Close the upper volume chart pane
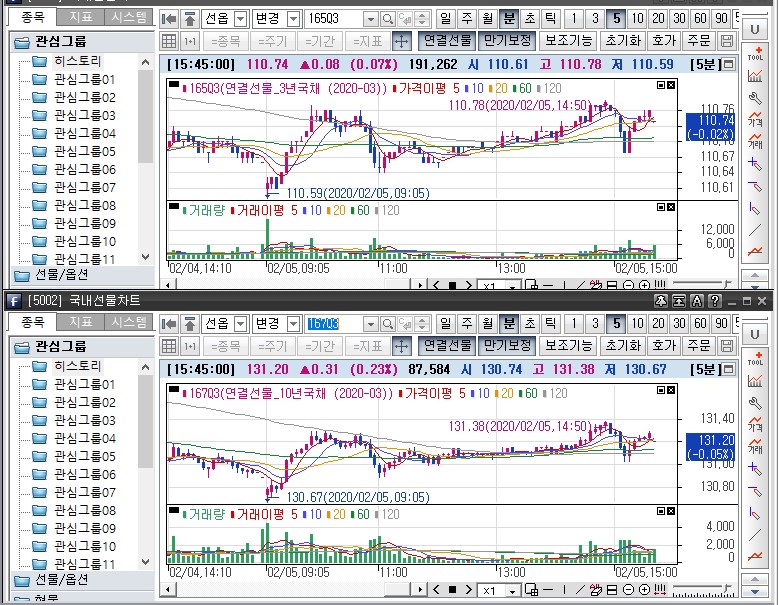Image resolution: width=778 pixels, height=605 pixels. click(671, 205)
